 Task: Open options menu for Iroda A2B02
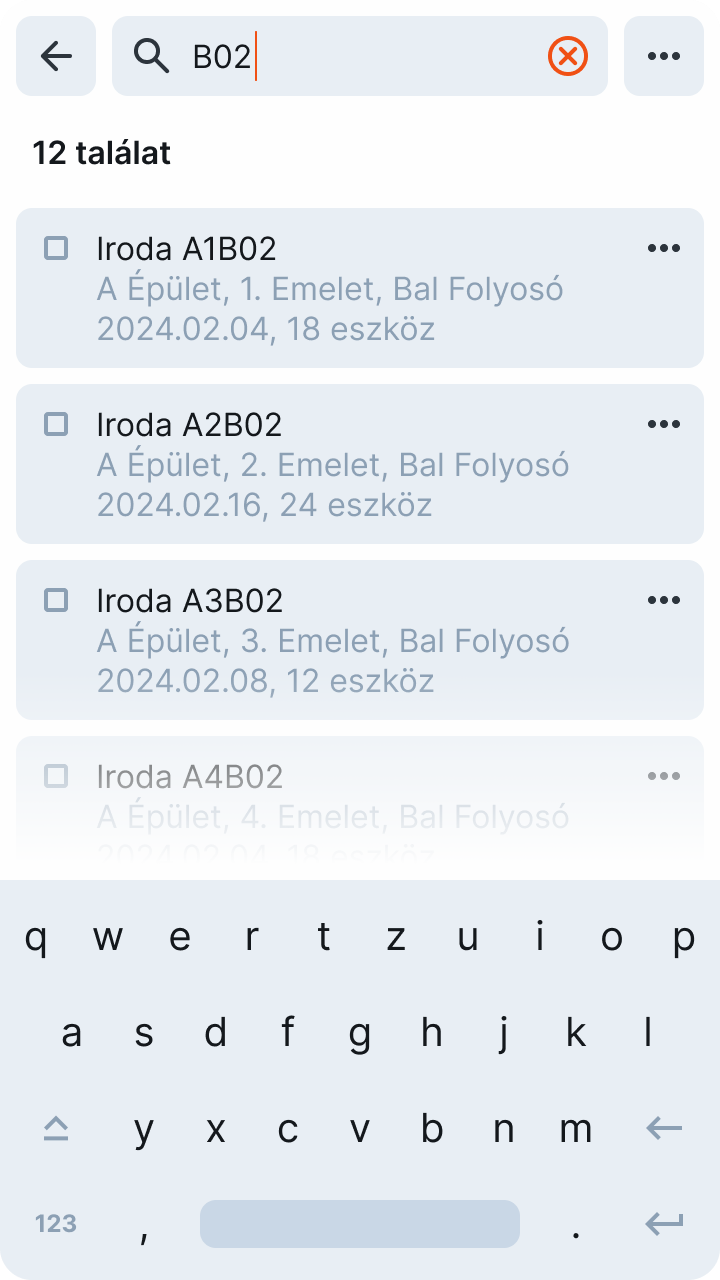pos(664,424)
